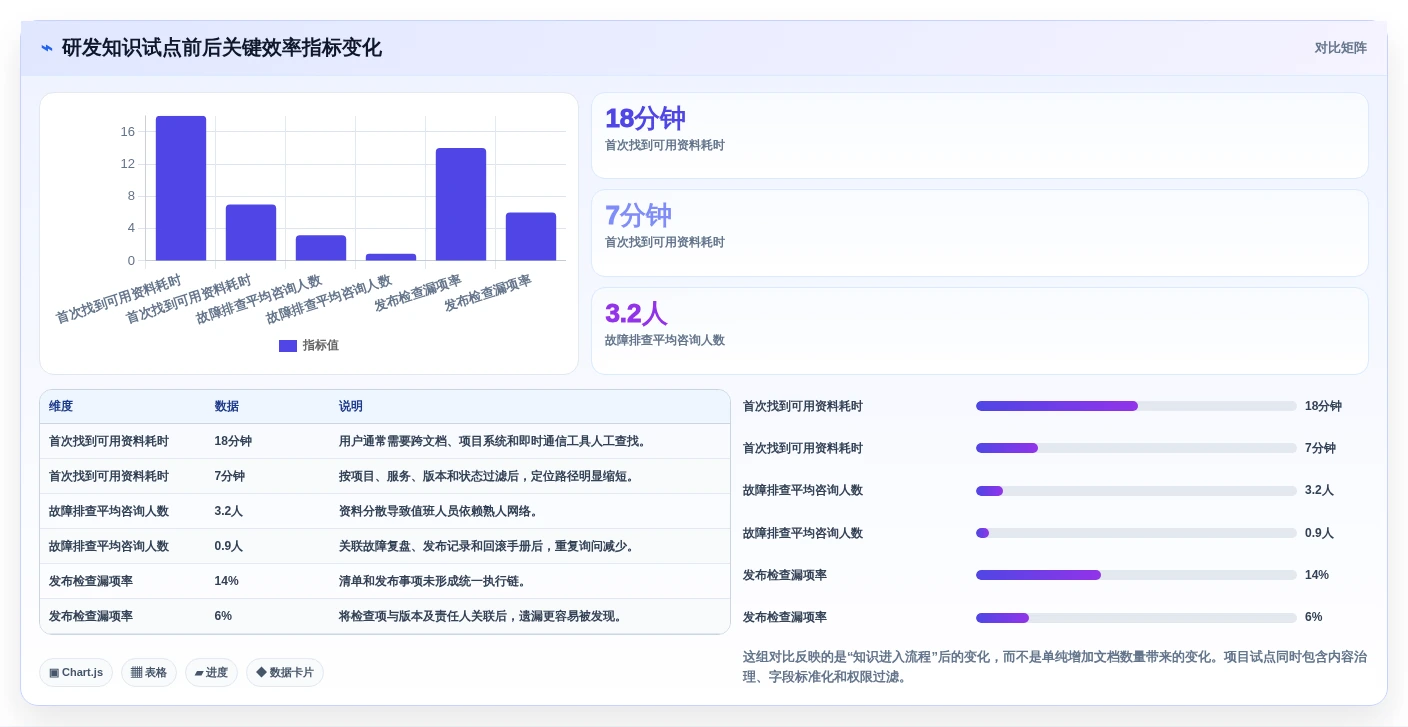Click the 说明 column header
Image resolution: width=1408 pixels, height=727 pixels.
pyautogui.click(x=351, y=406)
